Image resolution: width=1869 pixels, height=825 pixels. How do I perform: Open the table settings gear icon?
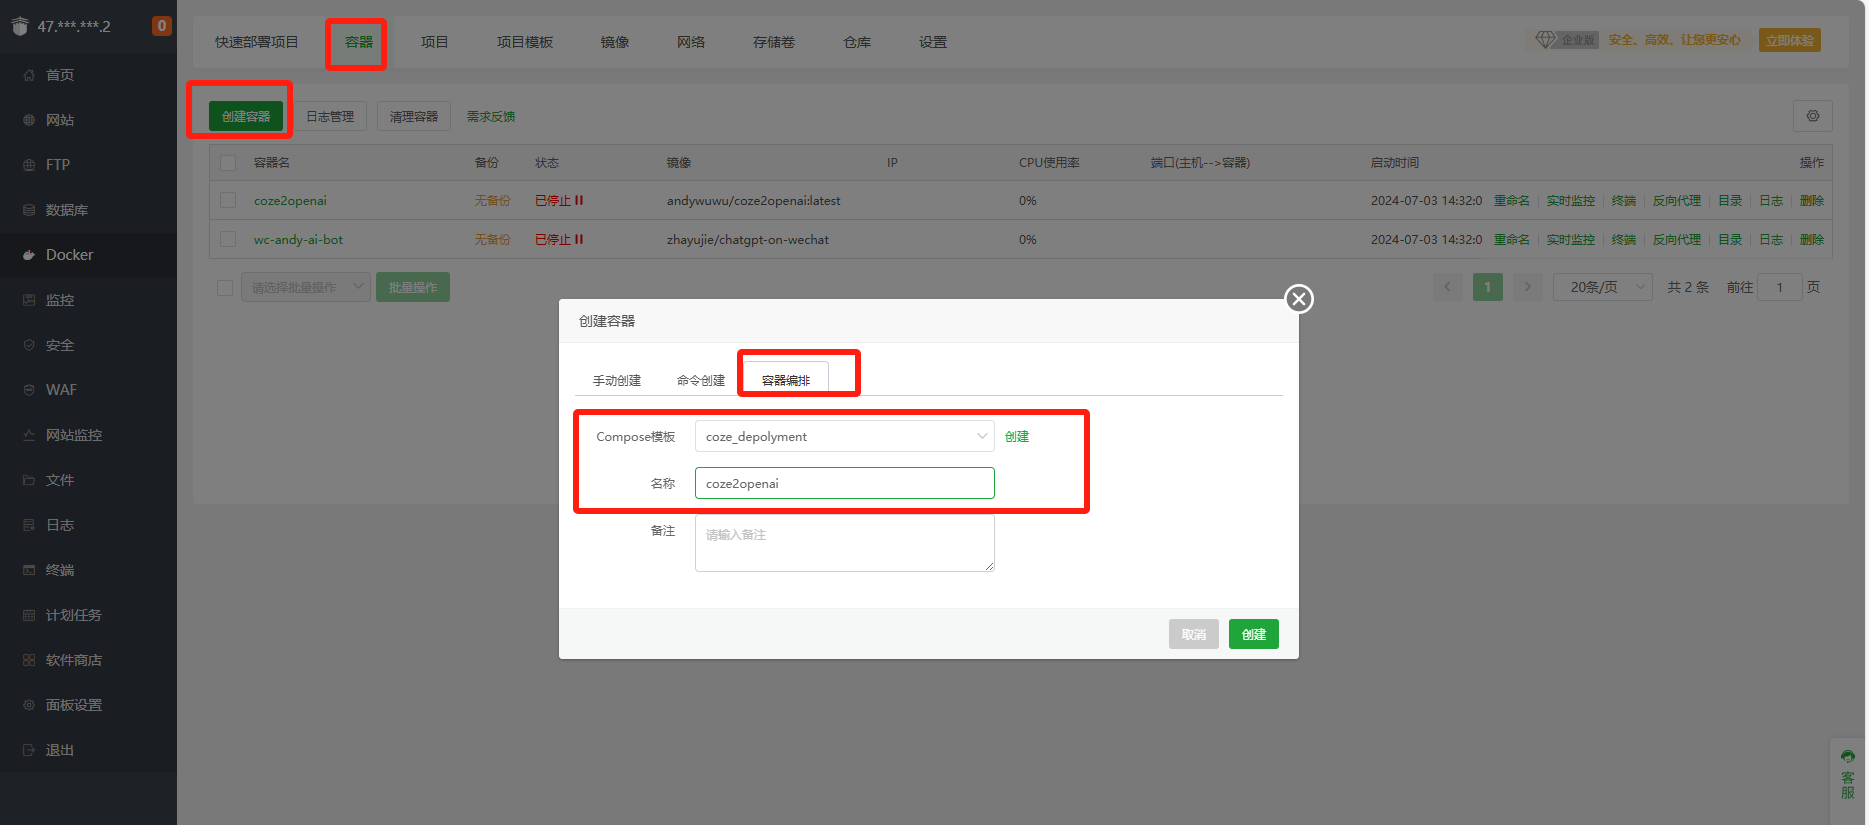click(1813, 116)
